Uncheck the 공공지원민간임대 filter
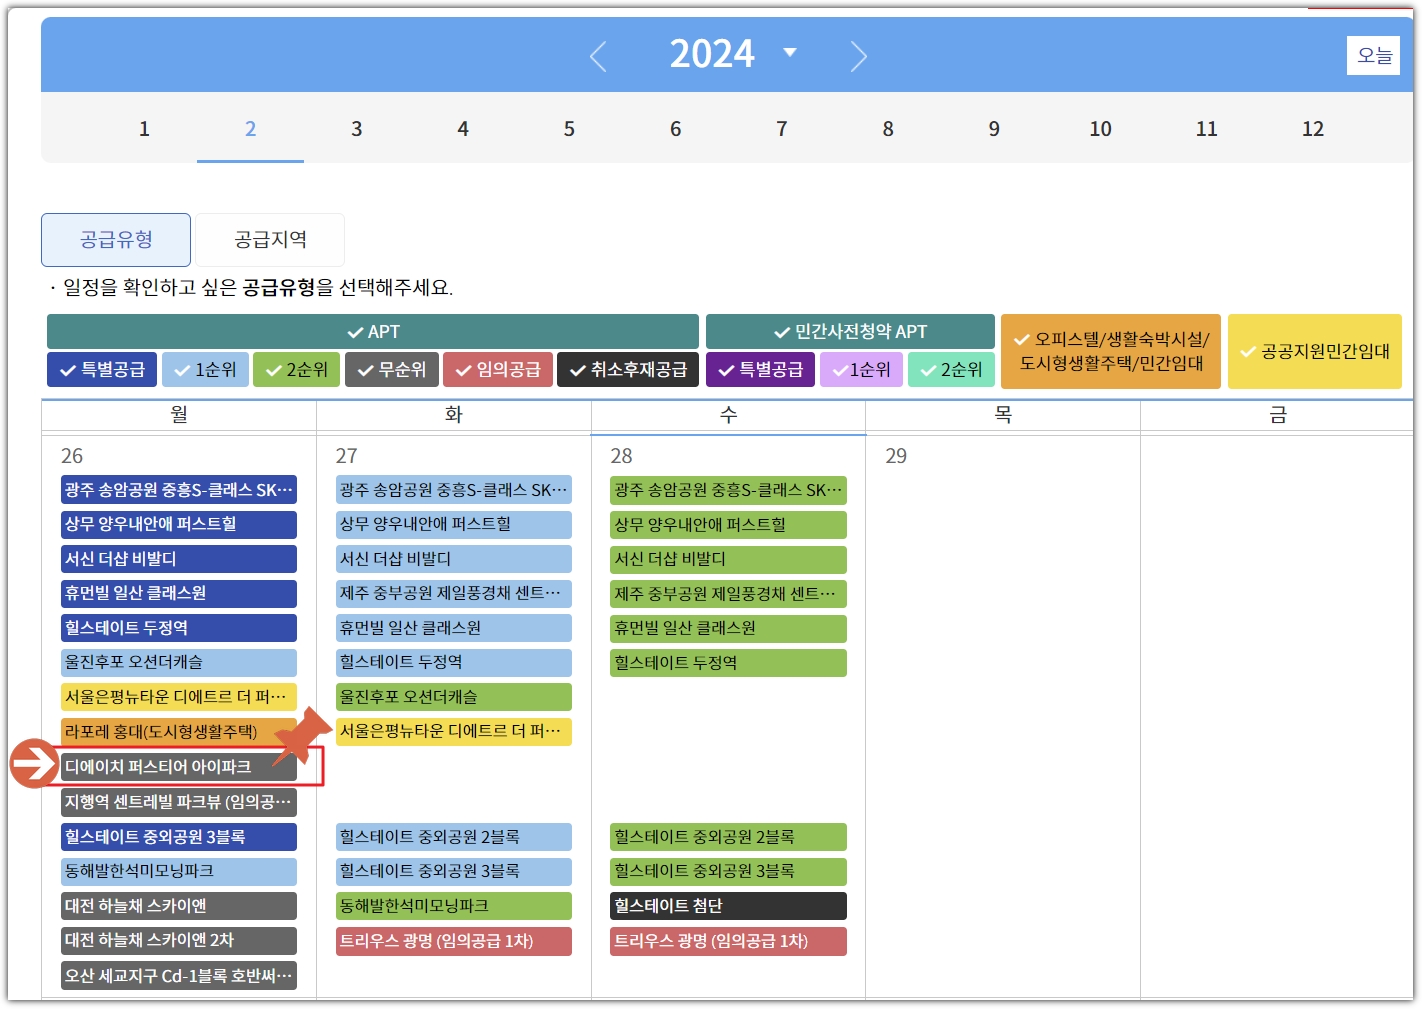1422x1009 pixels. click(1314, 351)
